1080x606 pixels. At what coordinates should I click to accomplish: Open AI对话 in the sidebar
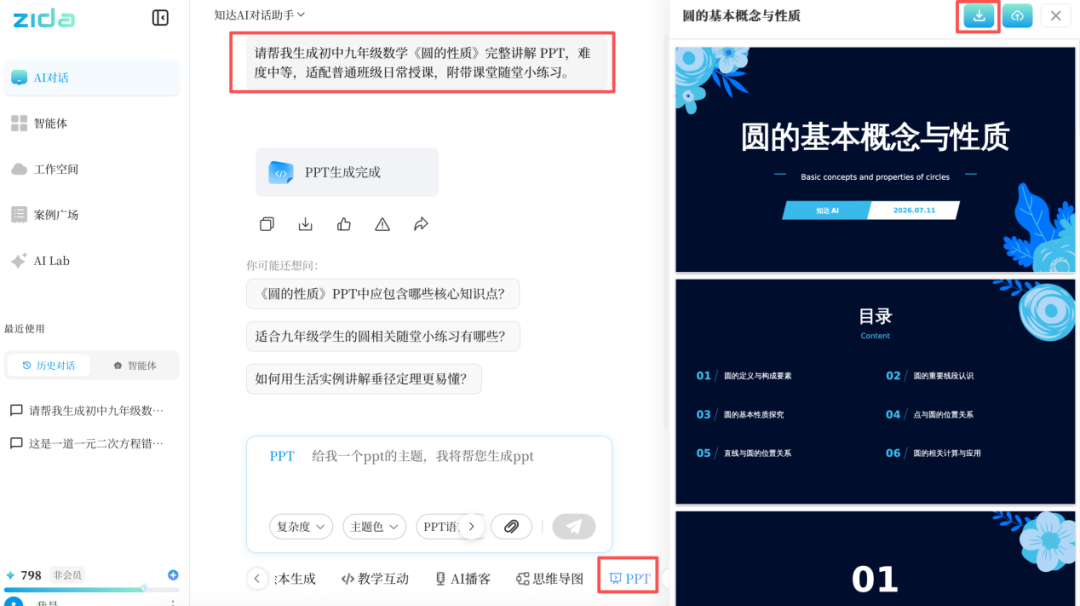click(x=92, y=78)
